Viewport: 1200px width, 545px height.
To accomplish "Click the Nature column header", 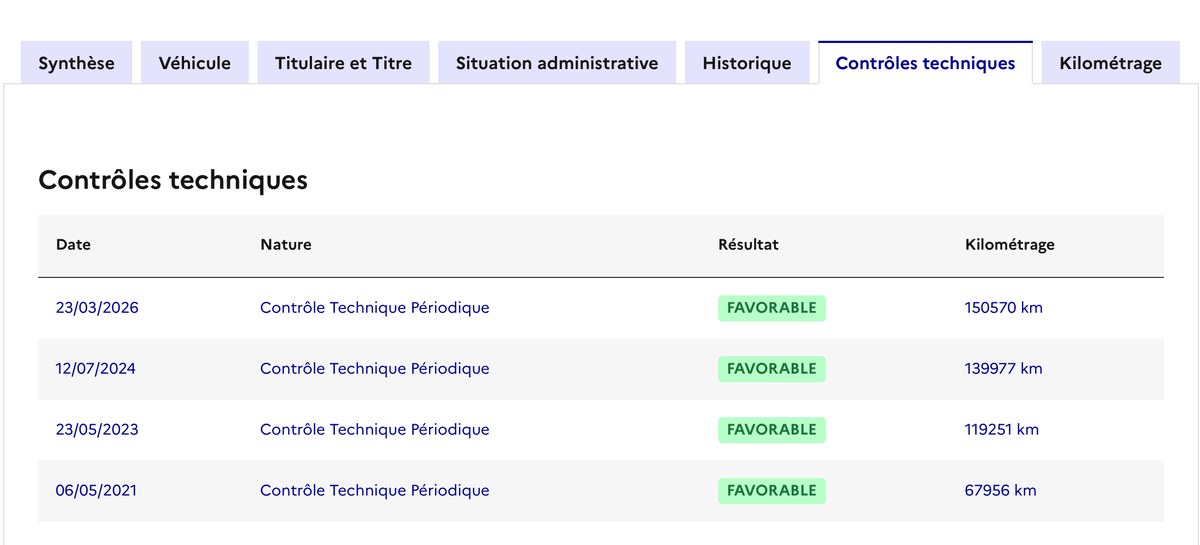I will pos(285,244).
